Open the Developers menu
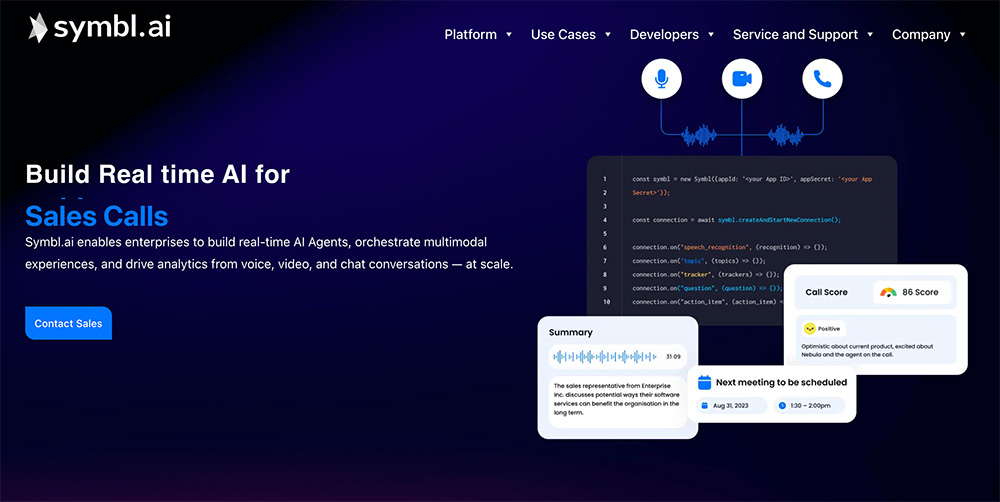 (x=664, y=34)
